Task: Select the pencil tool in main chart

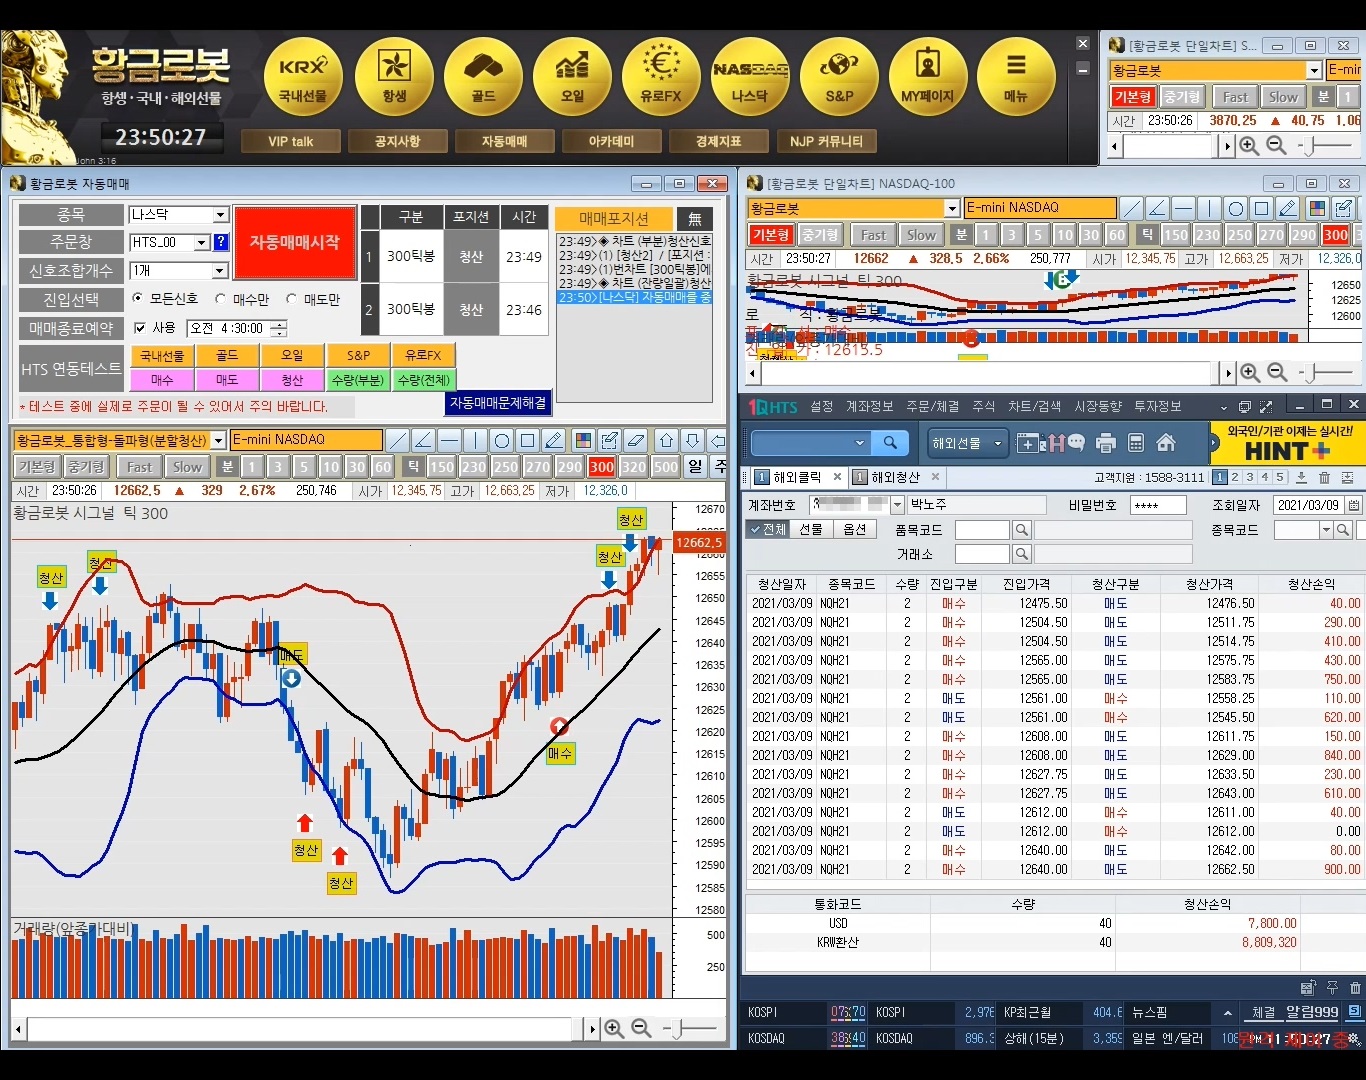Action: pos(553,440)
